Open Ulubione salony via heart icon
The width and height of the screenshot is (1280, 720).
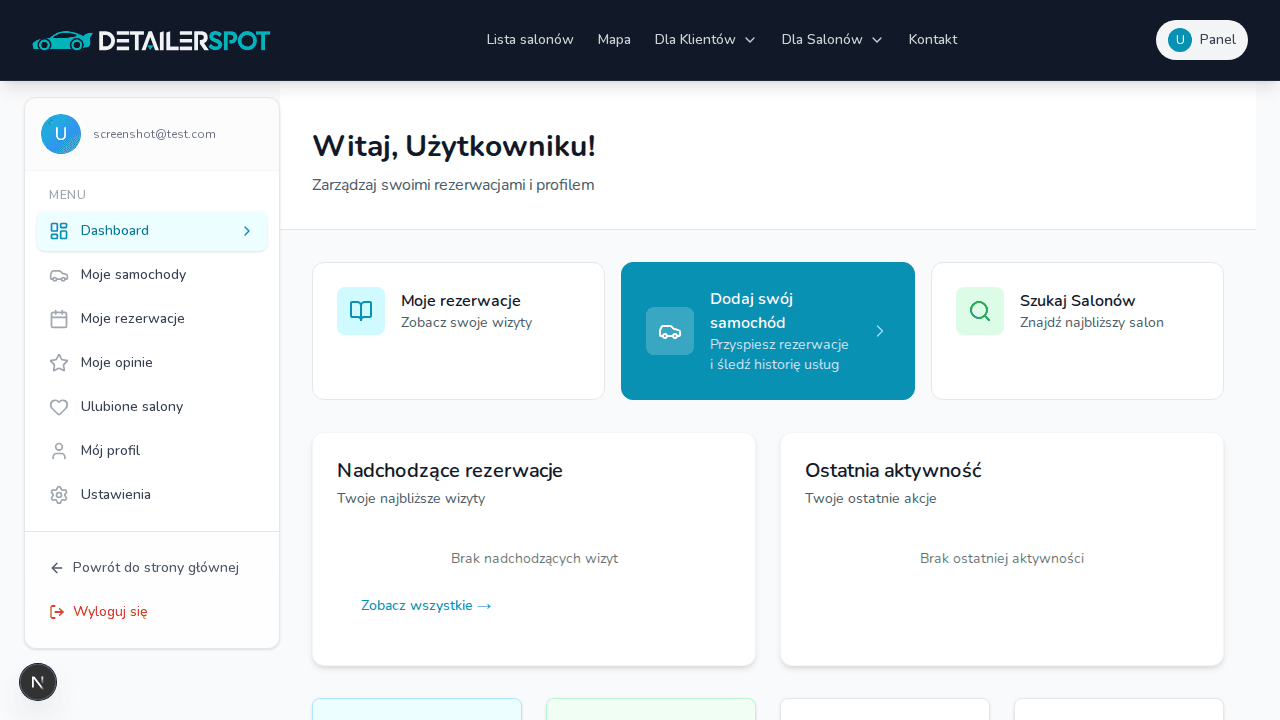click(59, 406)
